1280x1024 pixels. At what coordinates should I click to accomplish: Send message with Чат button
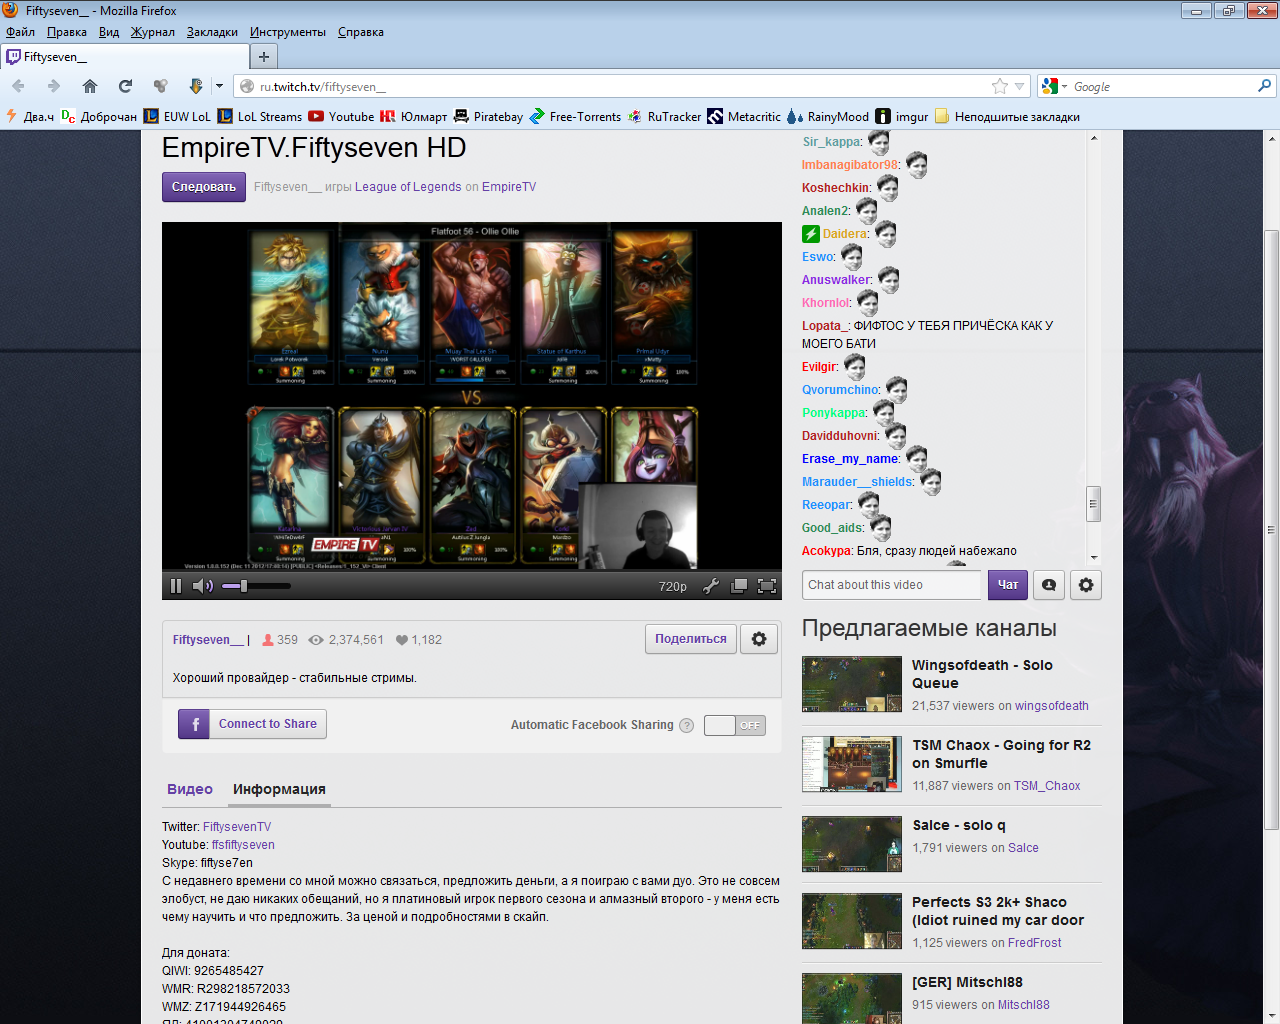coord(1008,585)
